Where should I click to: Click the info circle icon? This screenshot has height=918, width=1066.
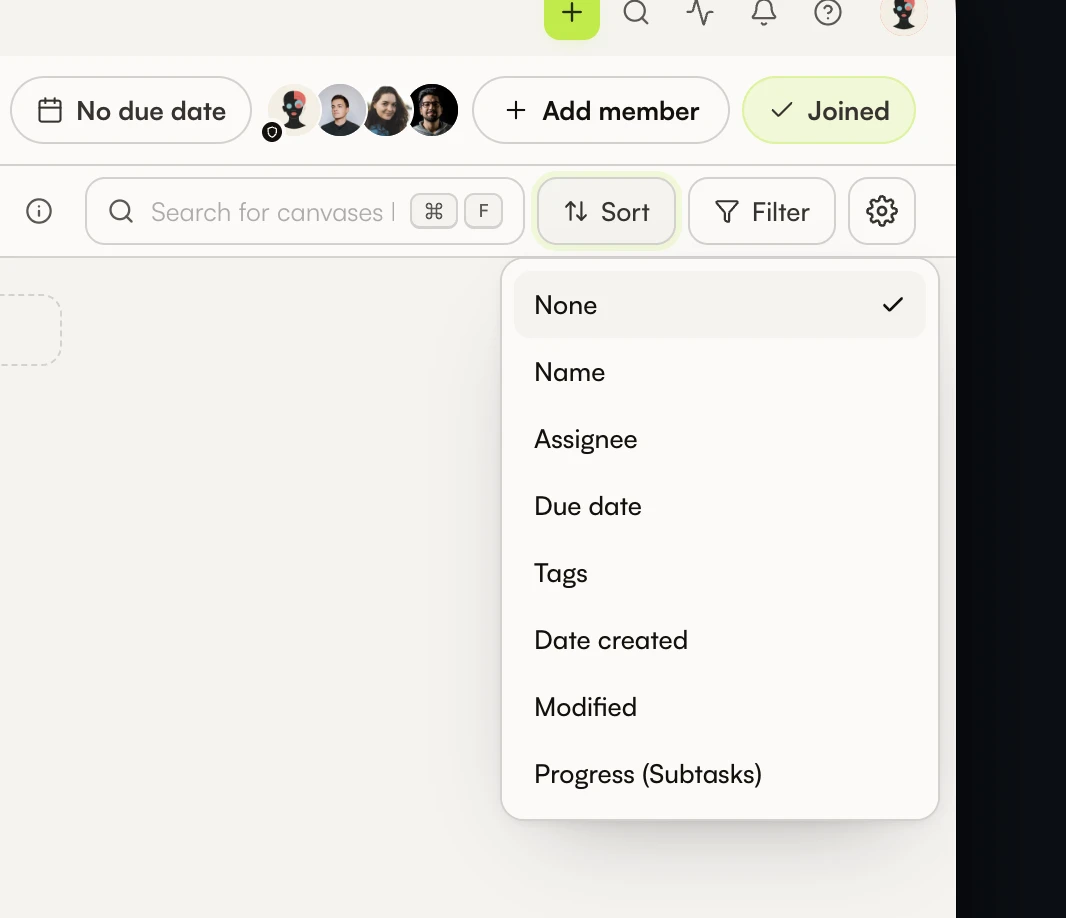(x=39, y=211)
